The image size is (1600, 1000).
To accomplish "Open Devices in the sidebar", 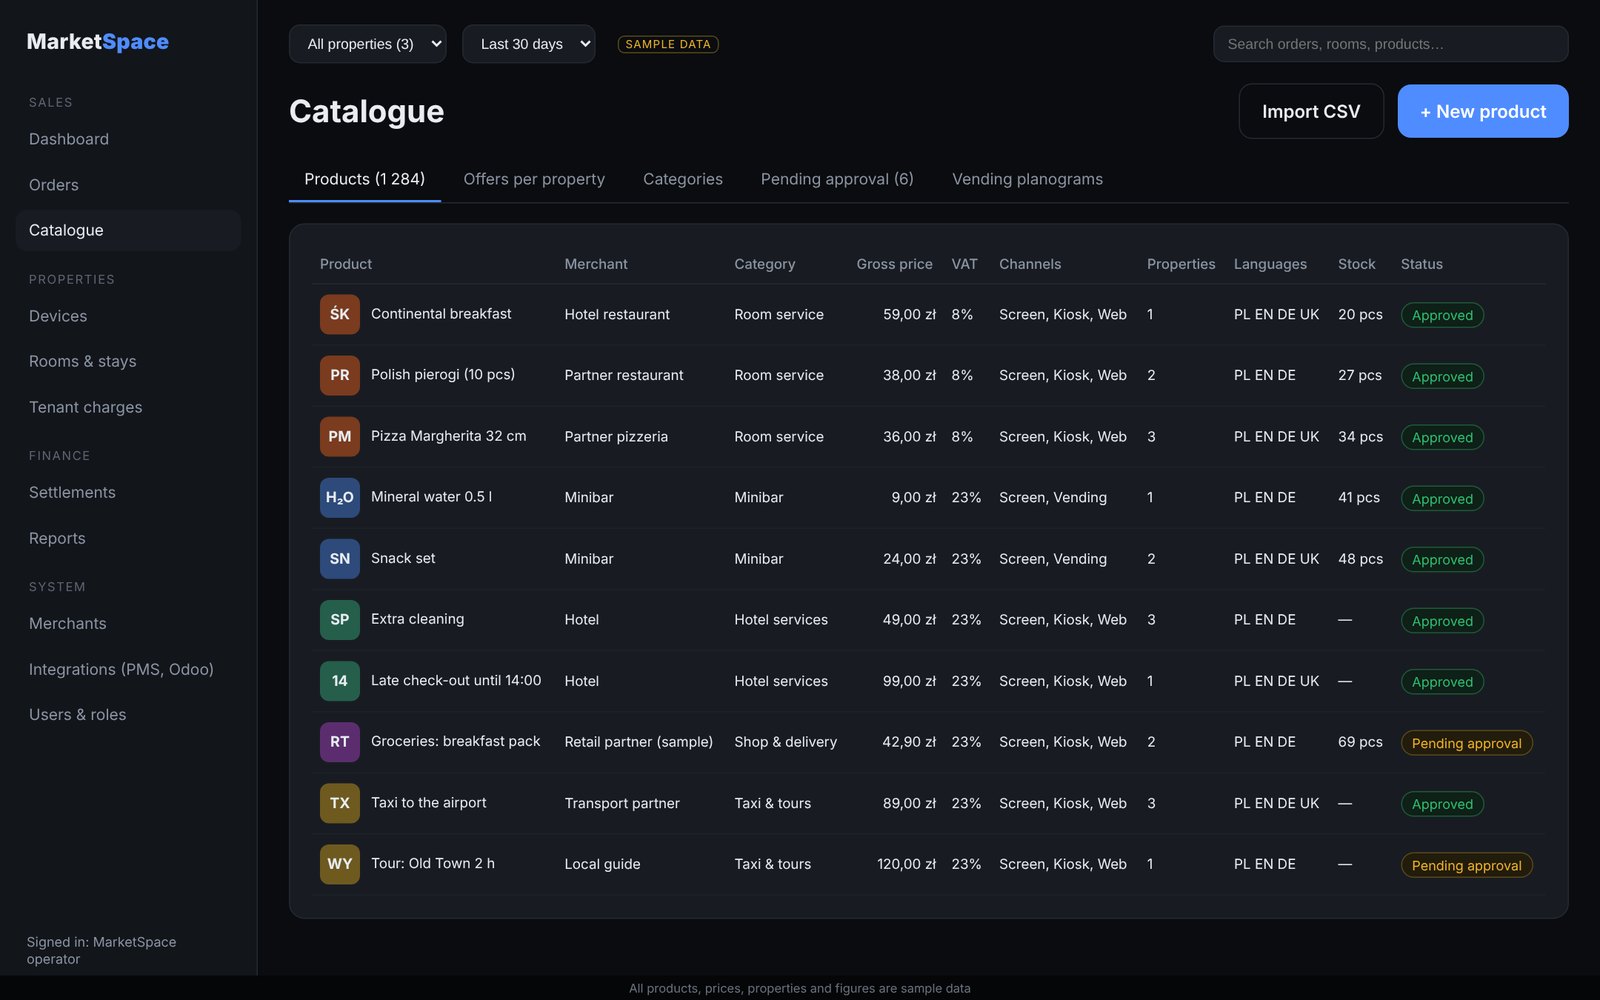I will tap(128, 316).
